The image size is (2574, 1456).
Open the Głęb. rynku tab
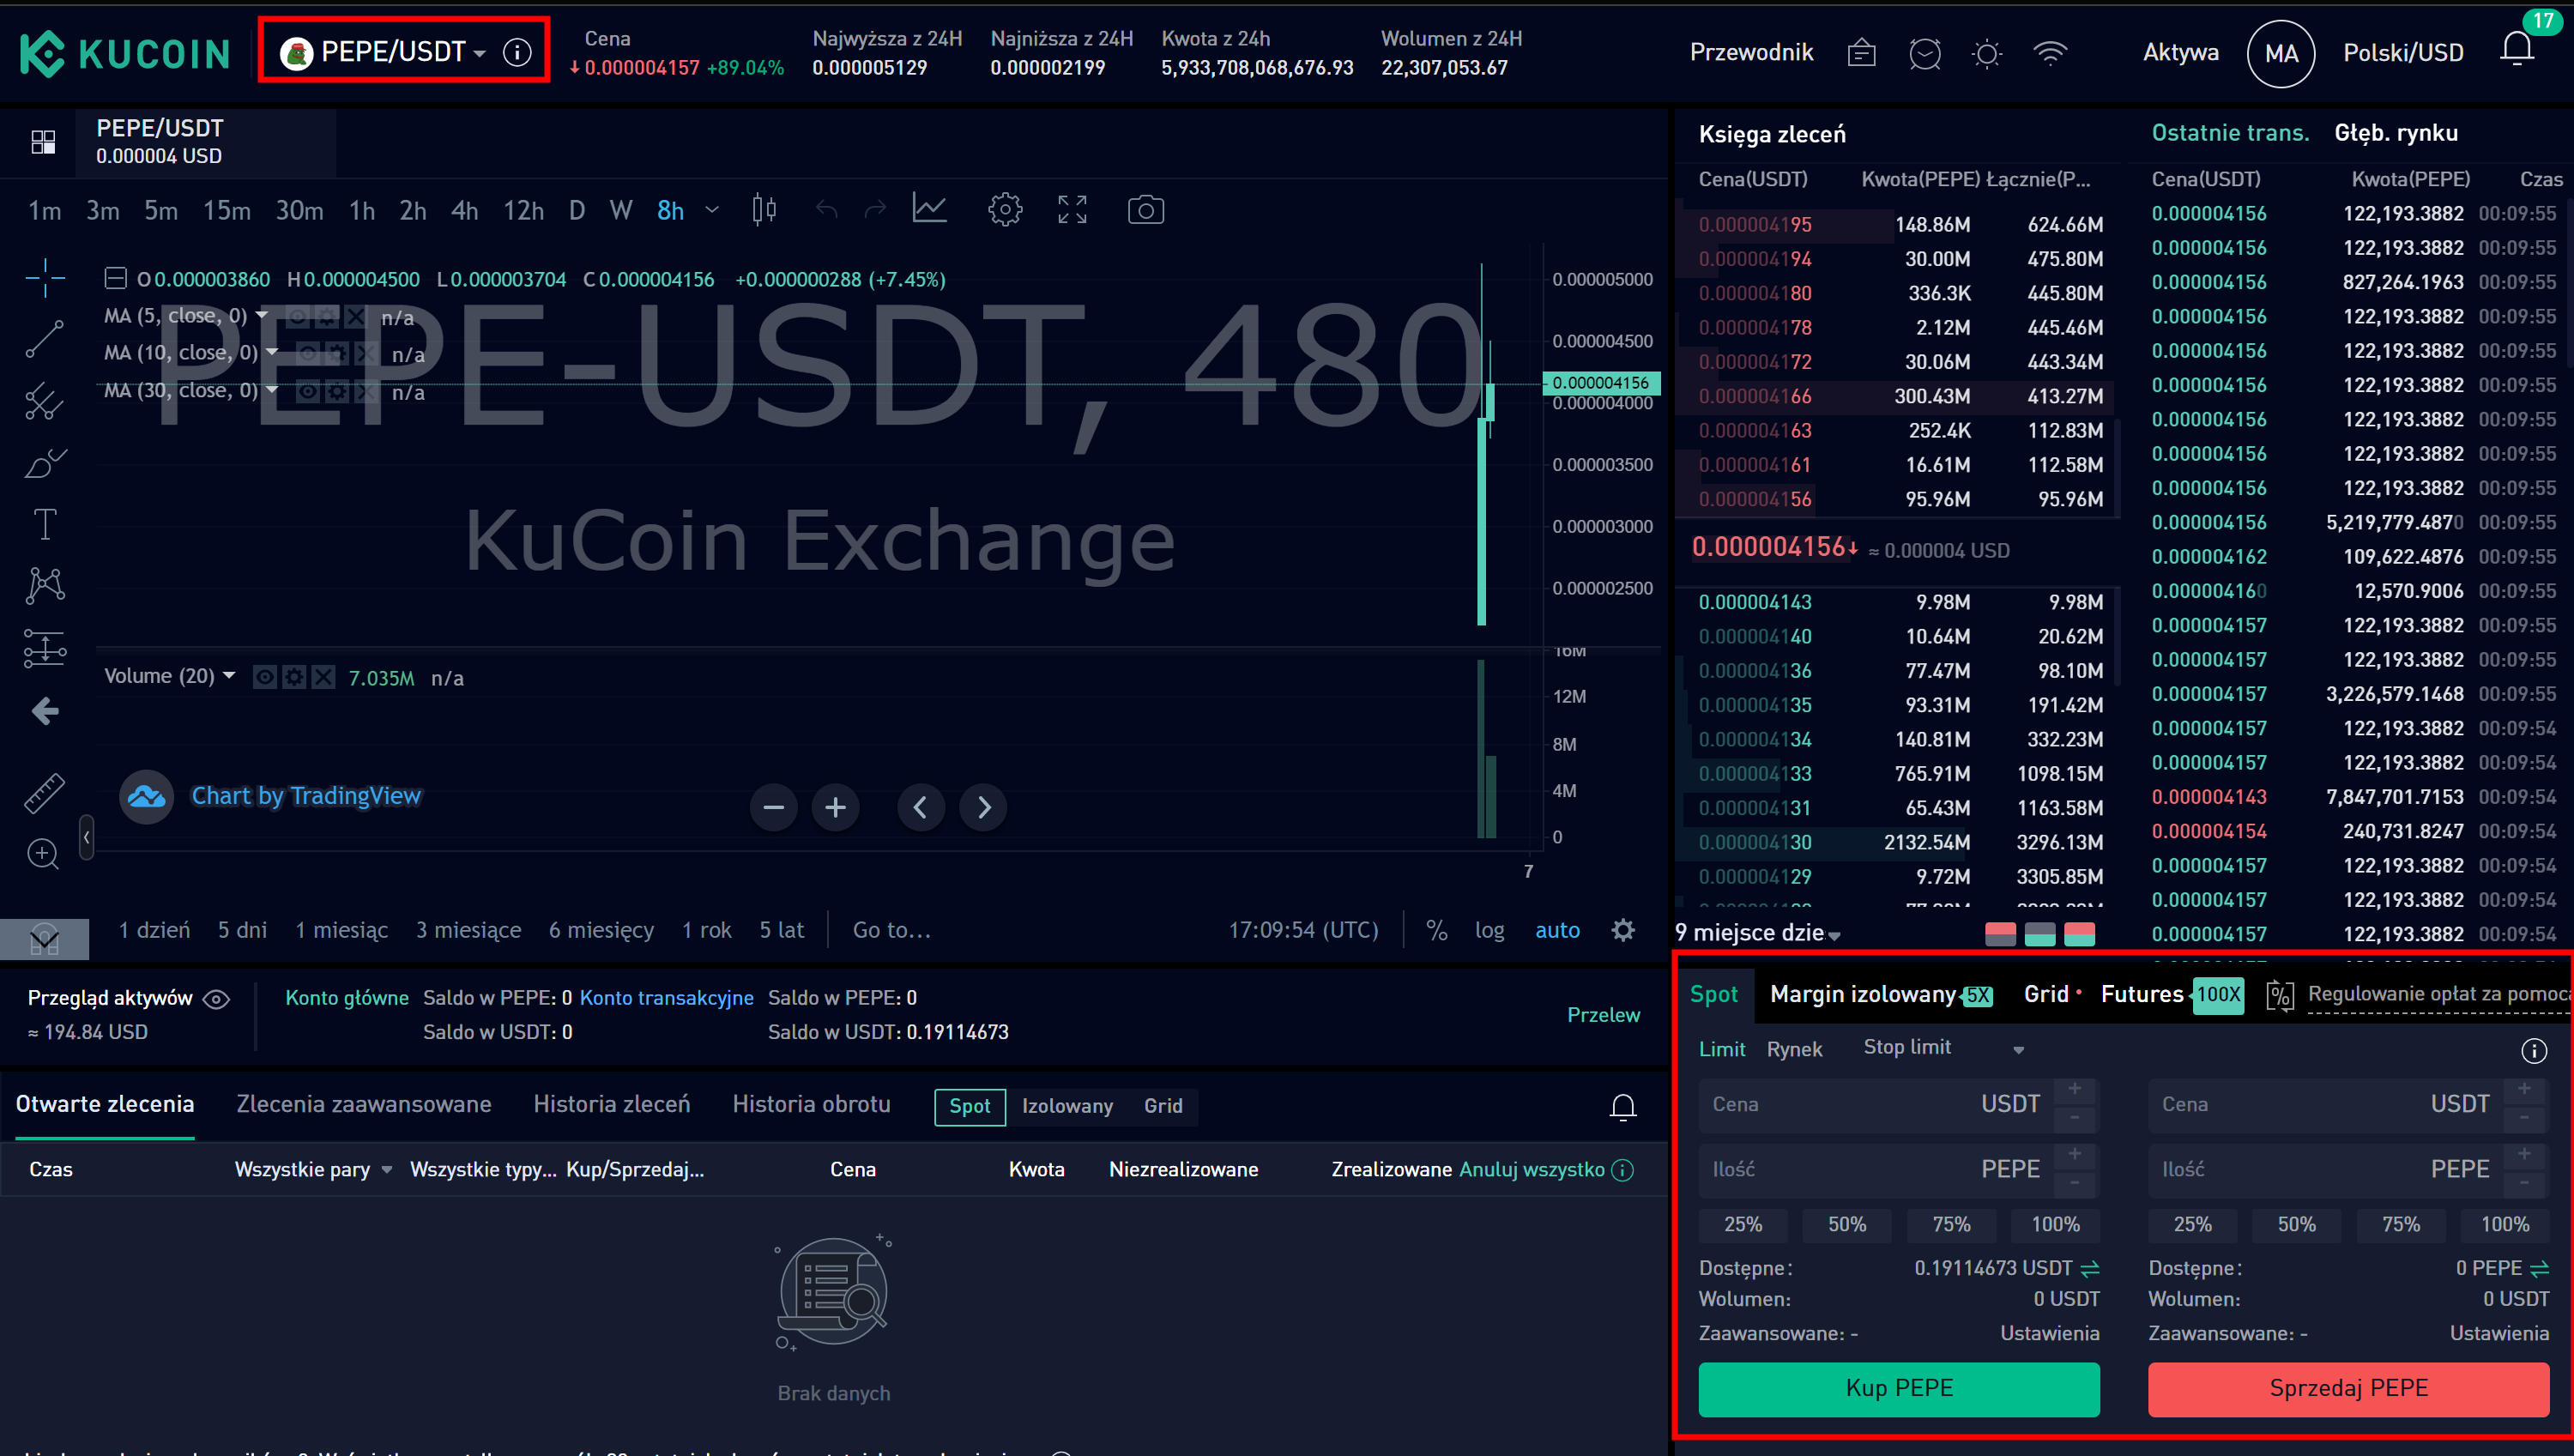(x=2395, y=133)
